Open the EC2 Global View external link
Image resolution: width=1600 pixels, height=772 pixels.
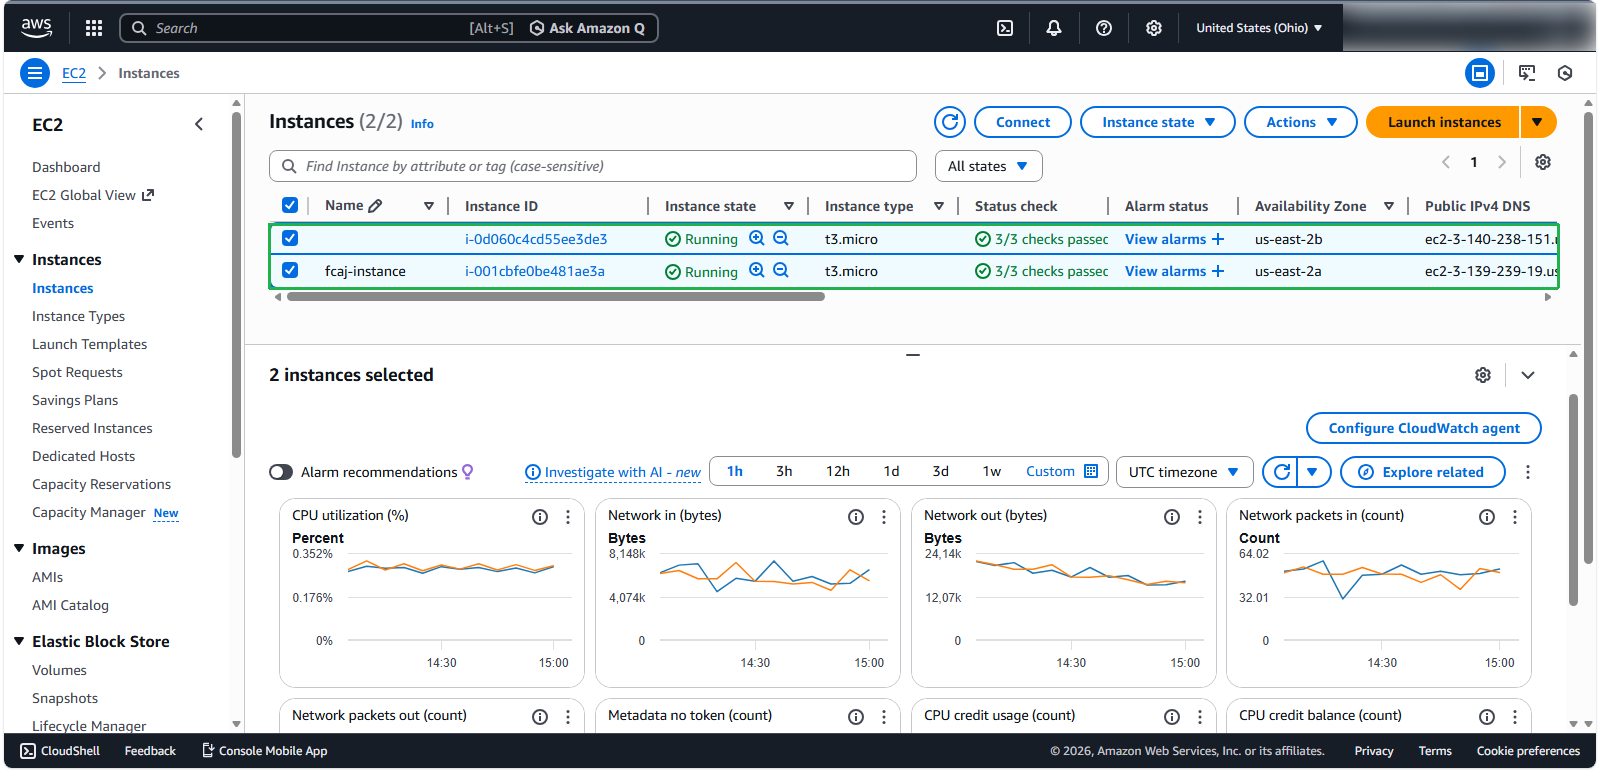[93, 195]
